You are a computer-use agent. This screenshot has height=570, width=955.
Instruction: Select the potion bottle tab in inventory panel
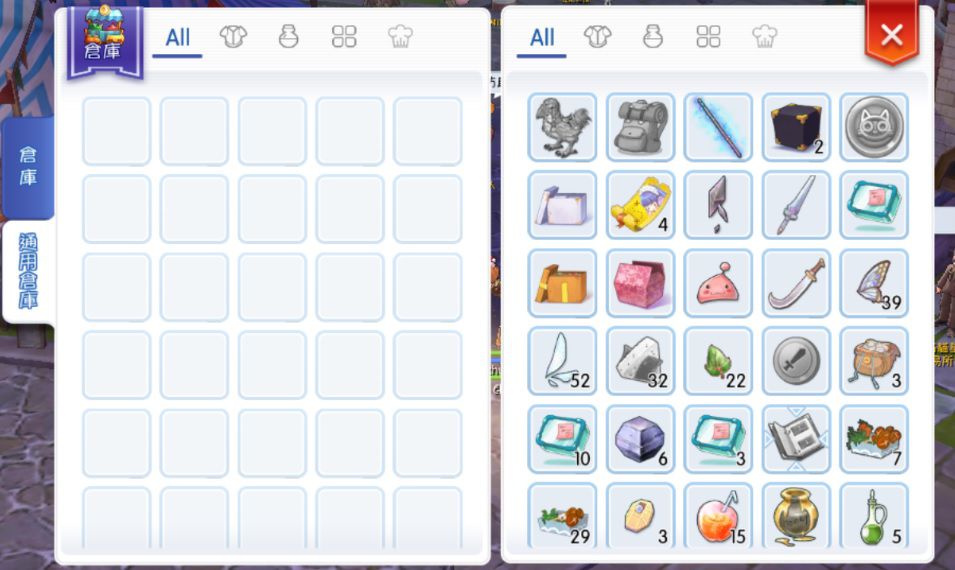coord(653,37)
